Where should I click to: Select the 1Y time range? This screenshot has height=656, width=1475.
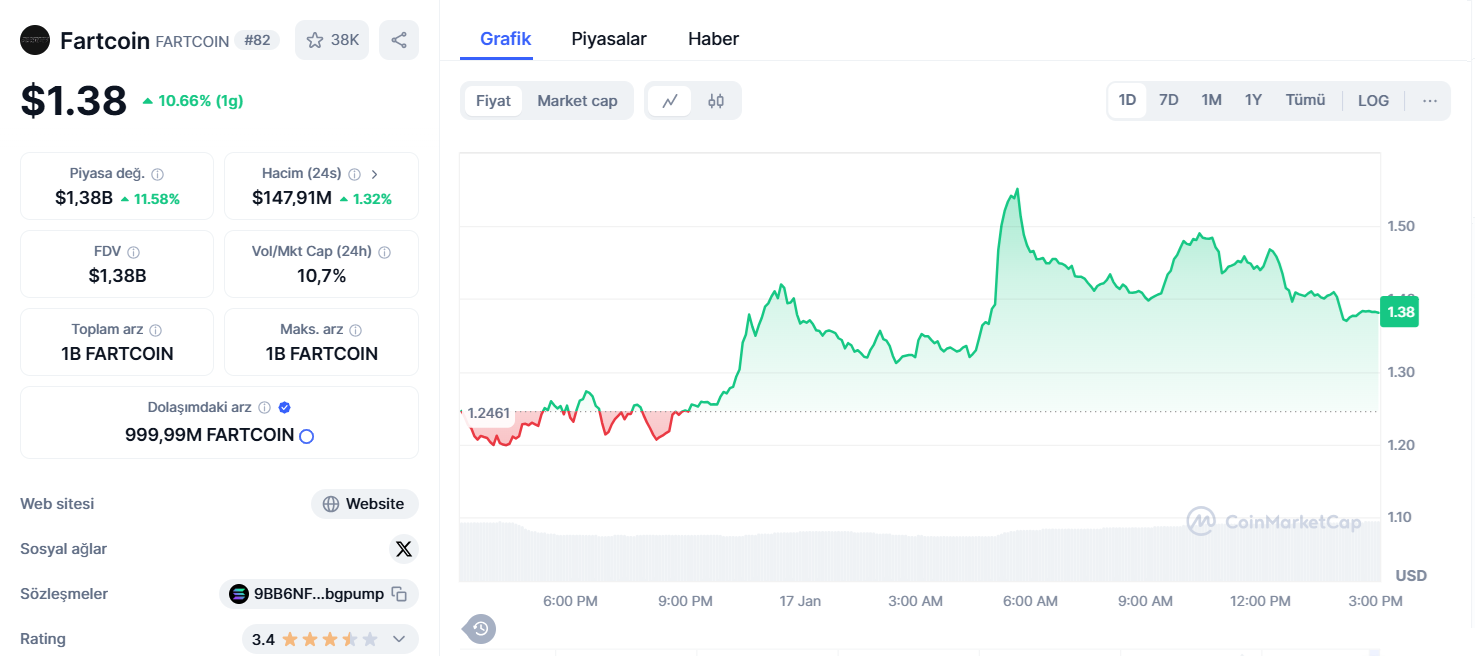(1253, 100)
